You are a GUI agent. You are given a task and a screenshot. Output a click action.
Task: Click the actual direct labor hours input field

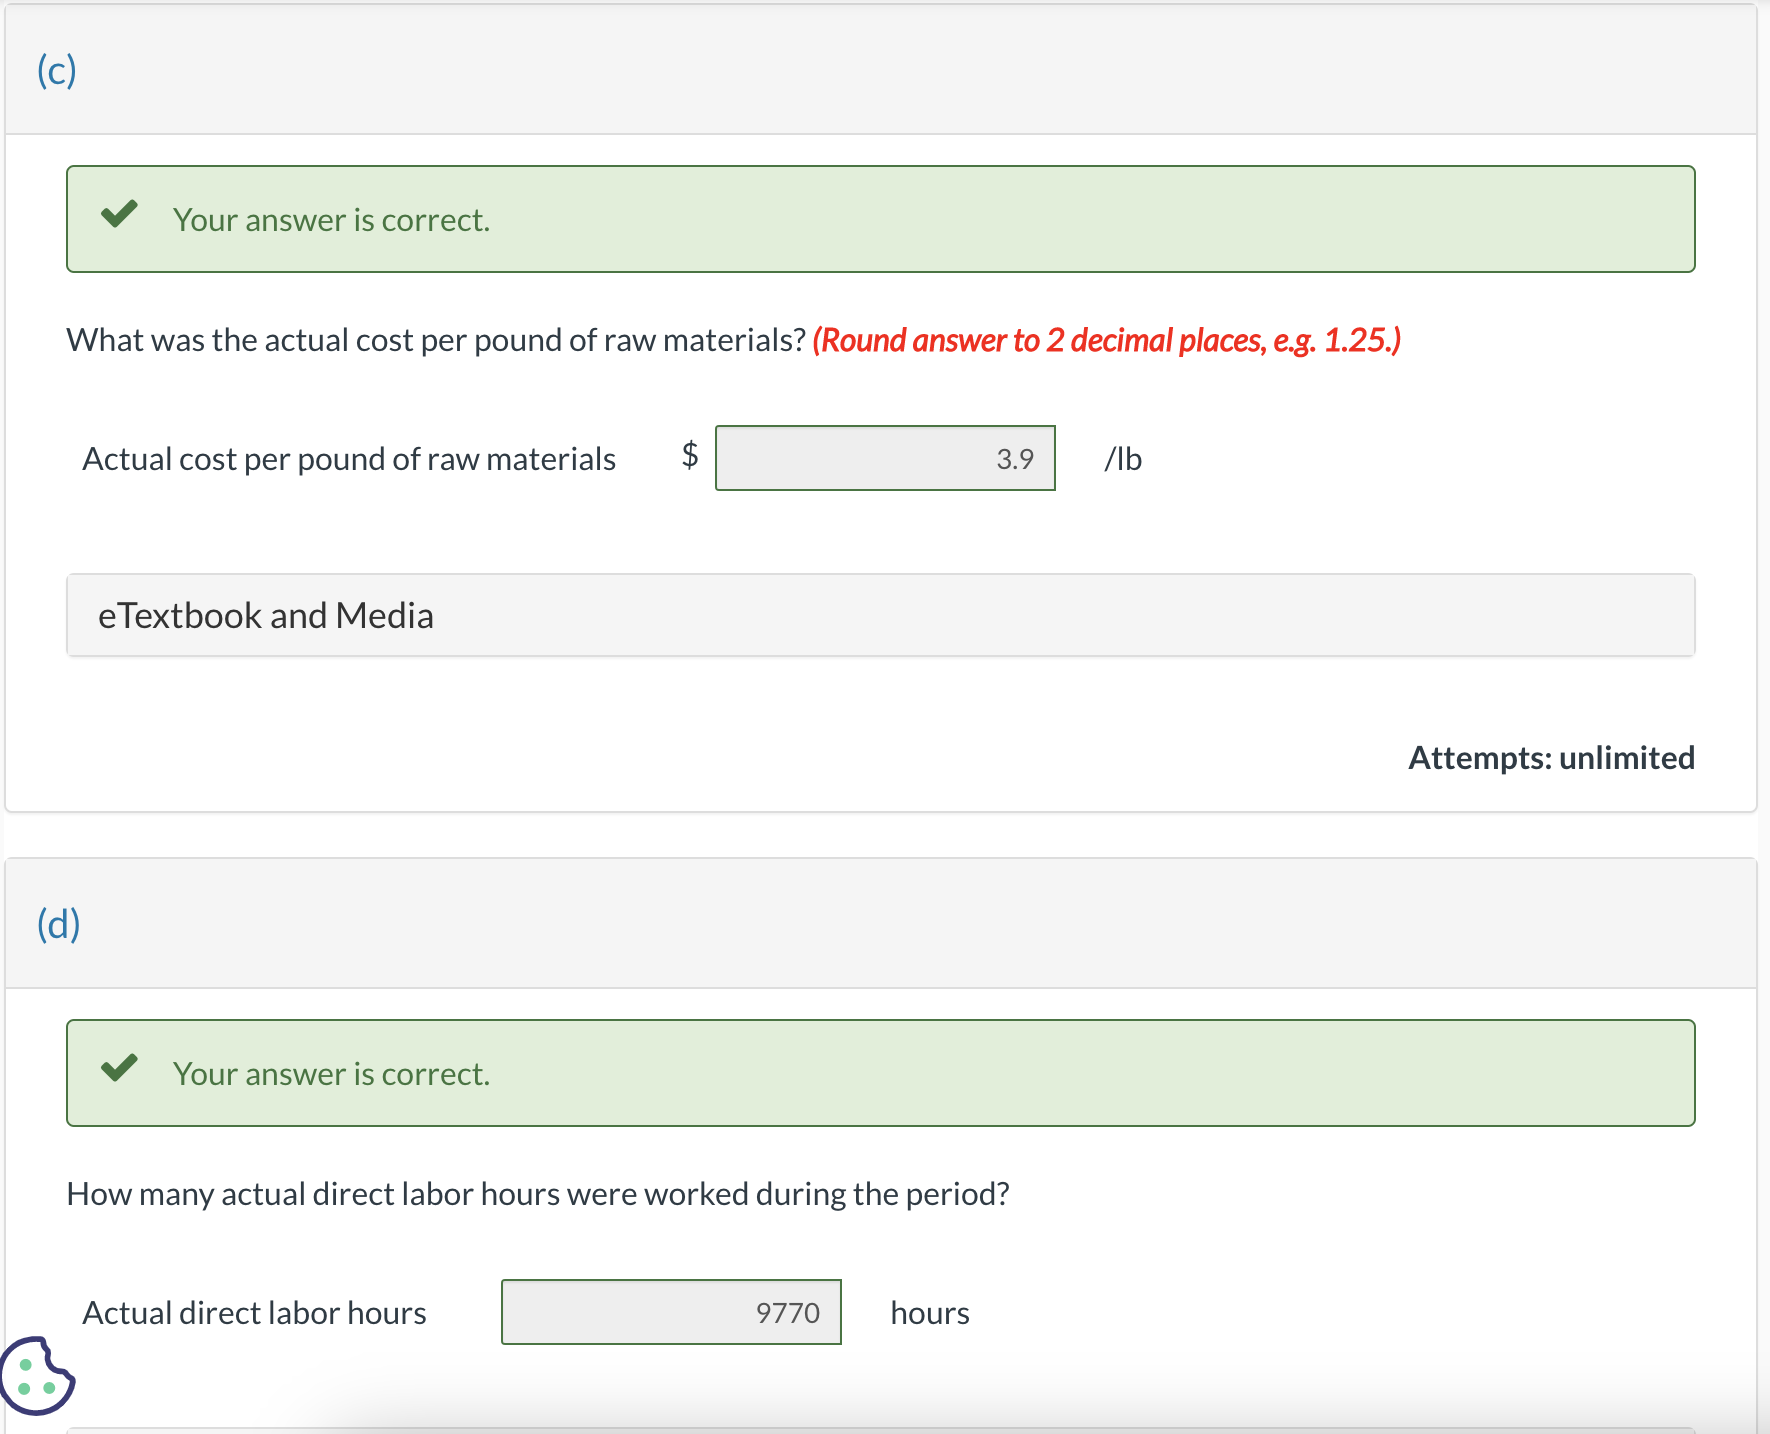671,1312
